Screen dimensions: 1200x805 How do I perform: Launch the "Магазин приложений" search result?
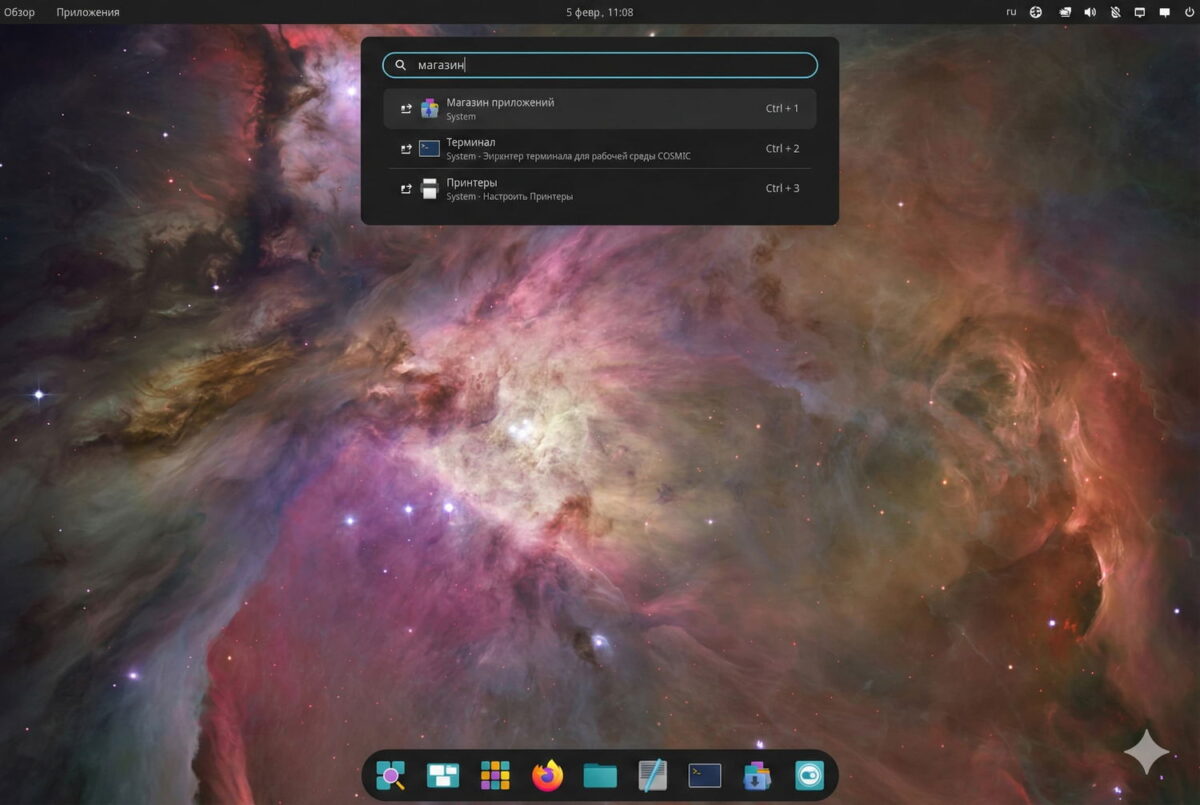pos(599,108)
